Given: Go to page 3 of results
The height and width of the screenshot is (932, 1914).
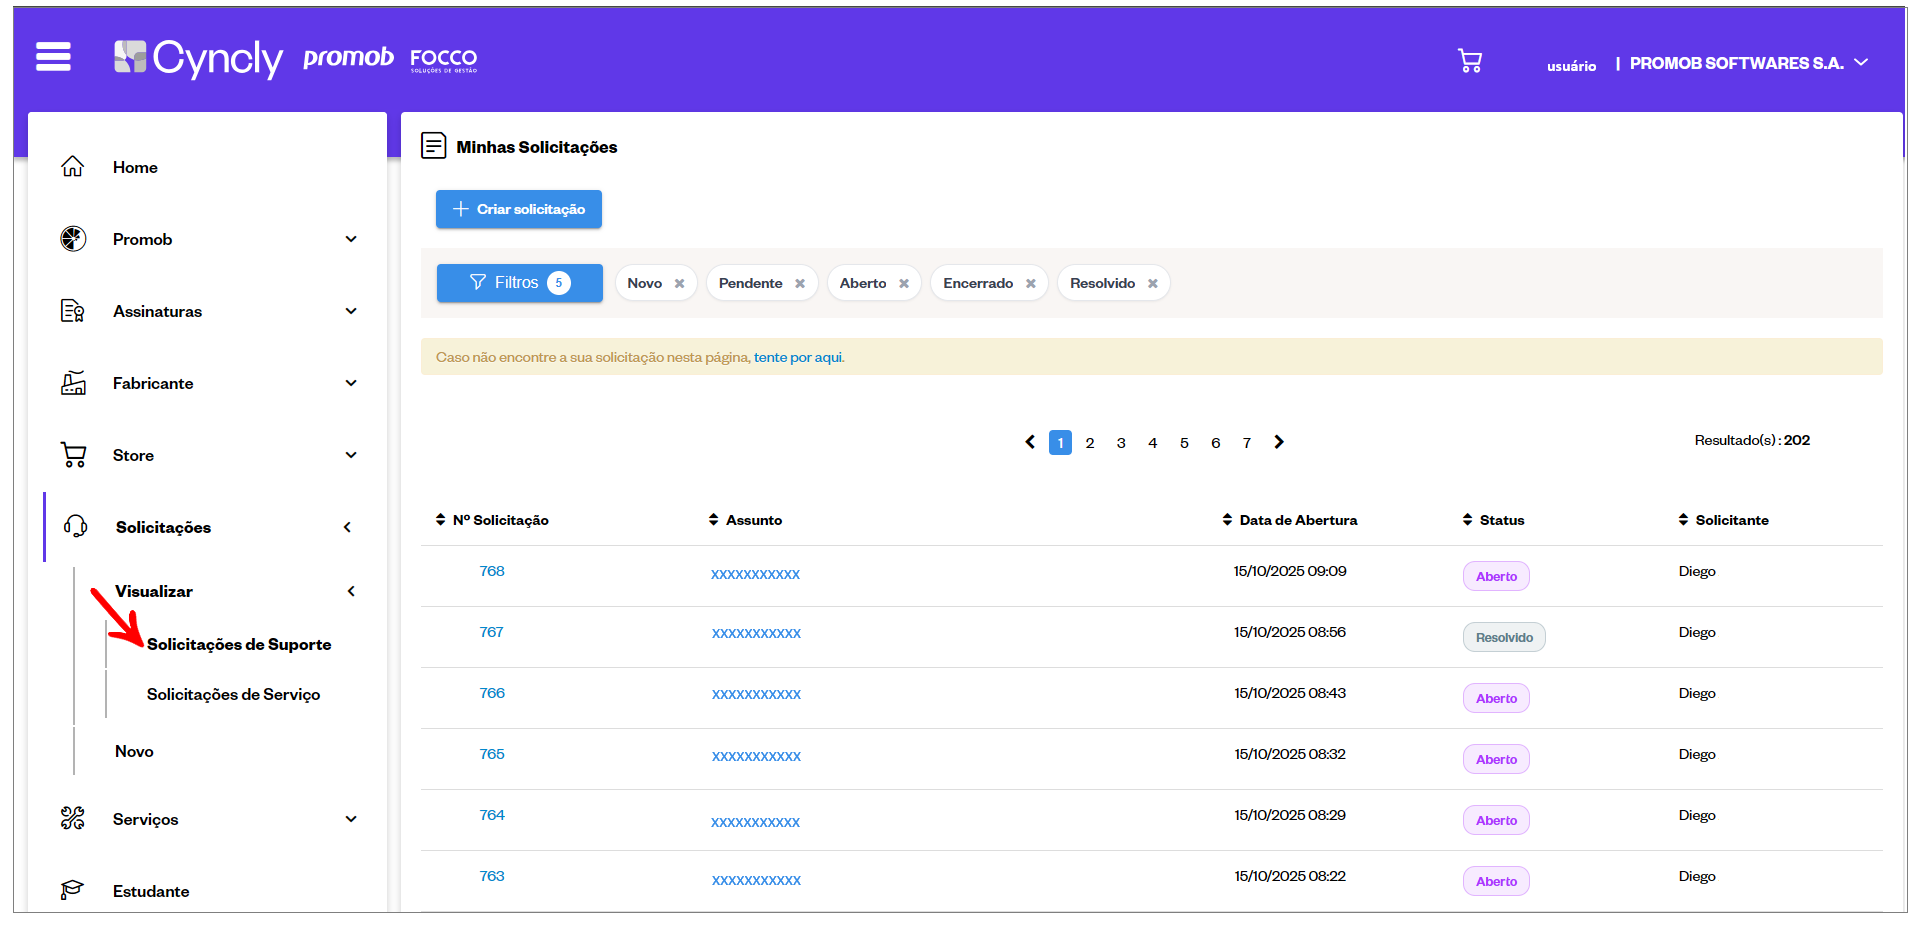Looking at the screenshot, I should [x=1121, y=443].
